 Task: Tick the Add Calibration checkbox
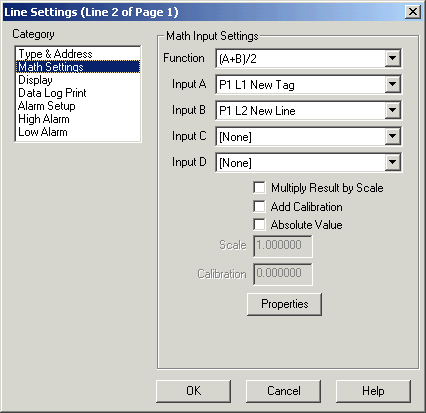(259, 206)
